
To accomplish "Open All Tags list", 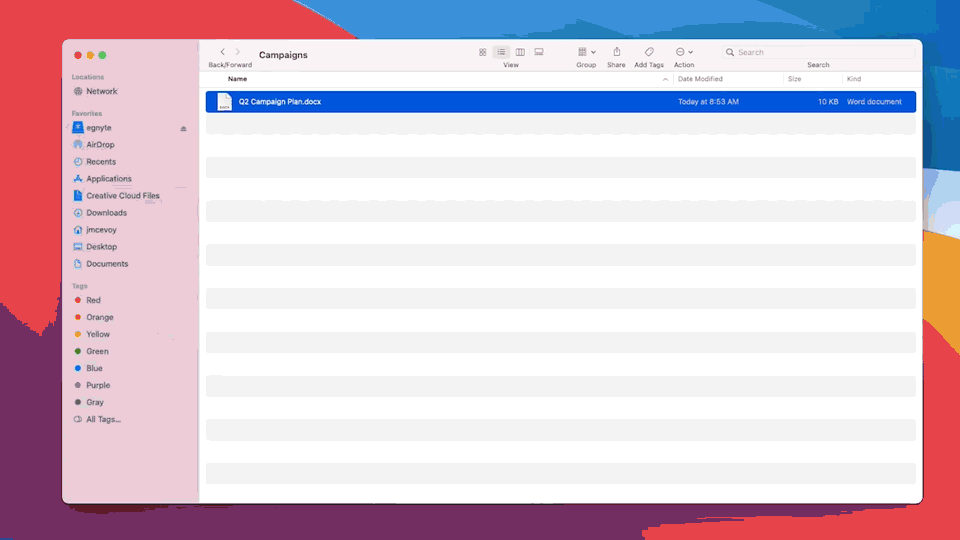I will (x=103, y=420).
